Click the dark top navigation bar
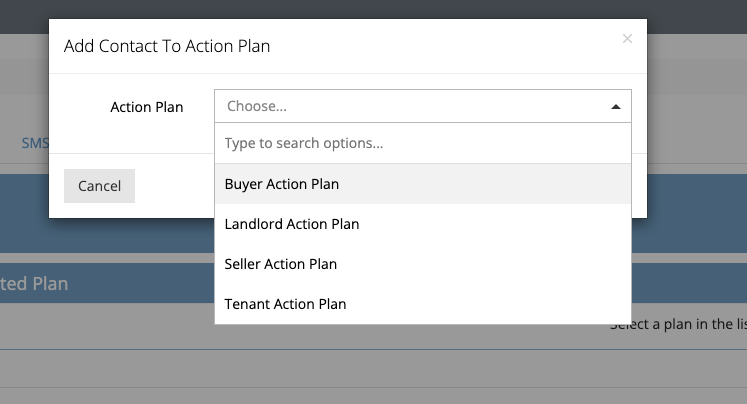The height and width of the screenshot is (404, 747). pos(373,10)
